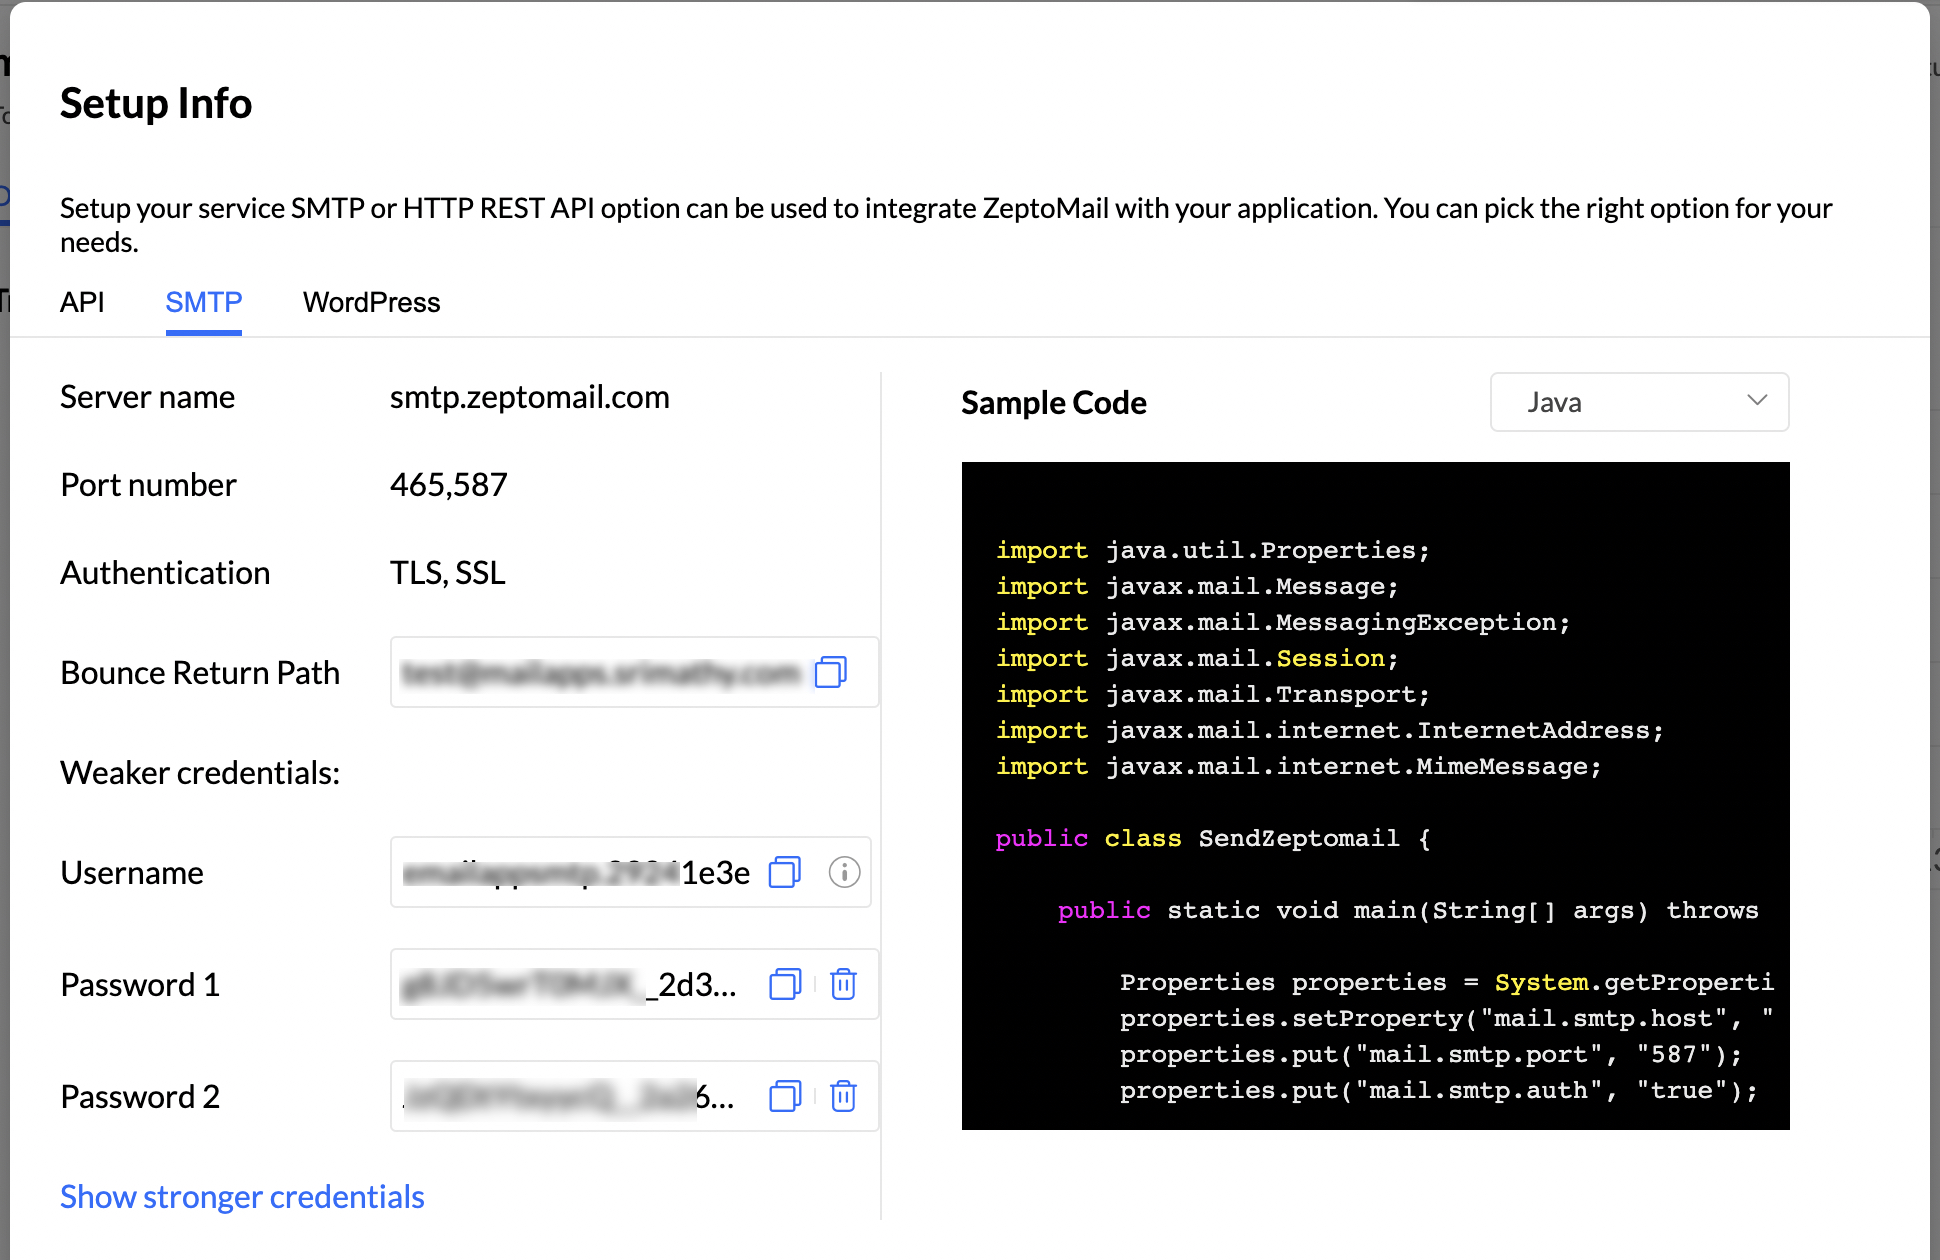
Task: Open the WordPress tab
Action: pos(371,302)
